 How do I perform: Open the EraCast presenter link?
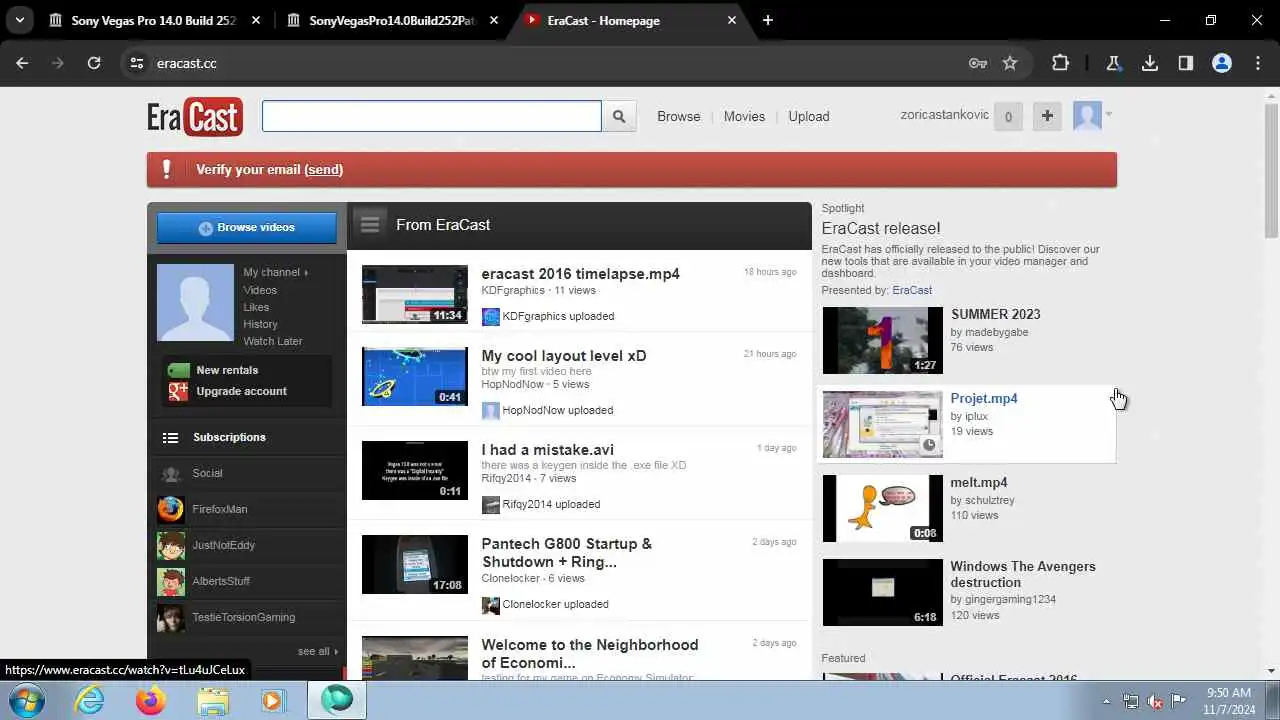[x=912, y=290]
